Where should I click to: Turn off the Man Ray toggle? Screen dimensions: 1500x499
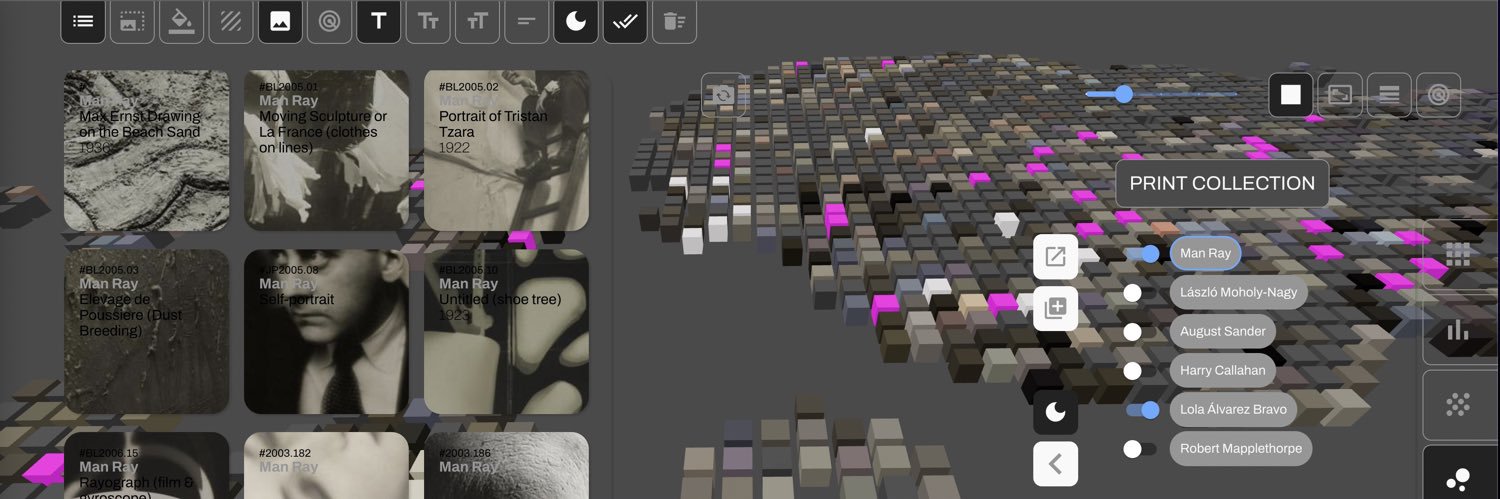(x=1142, y=254)
